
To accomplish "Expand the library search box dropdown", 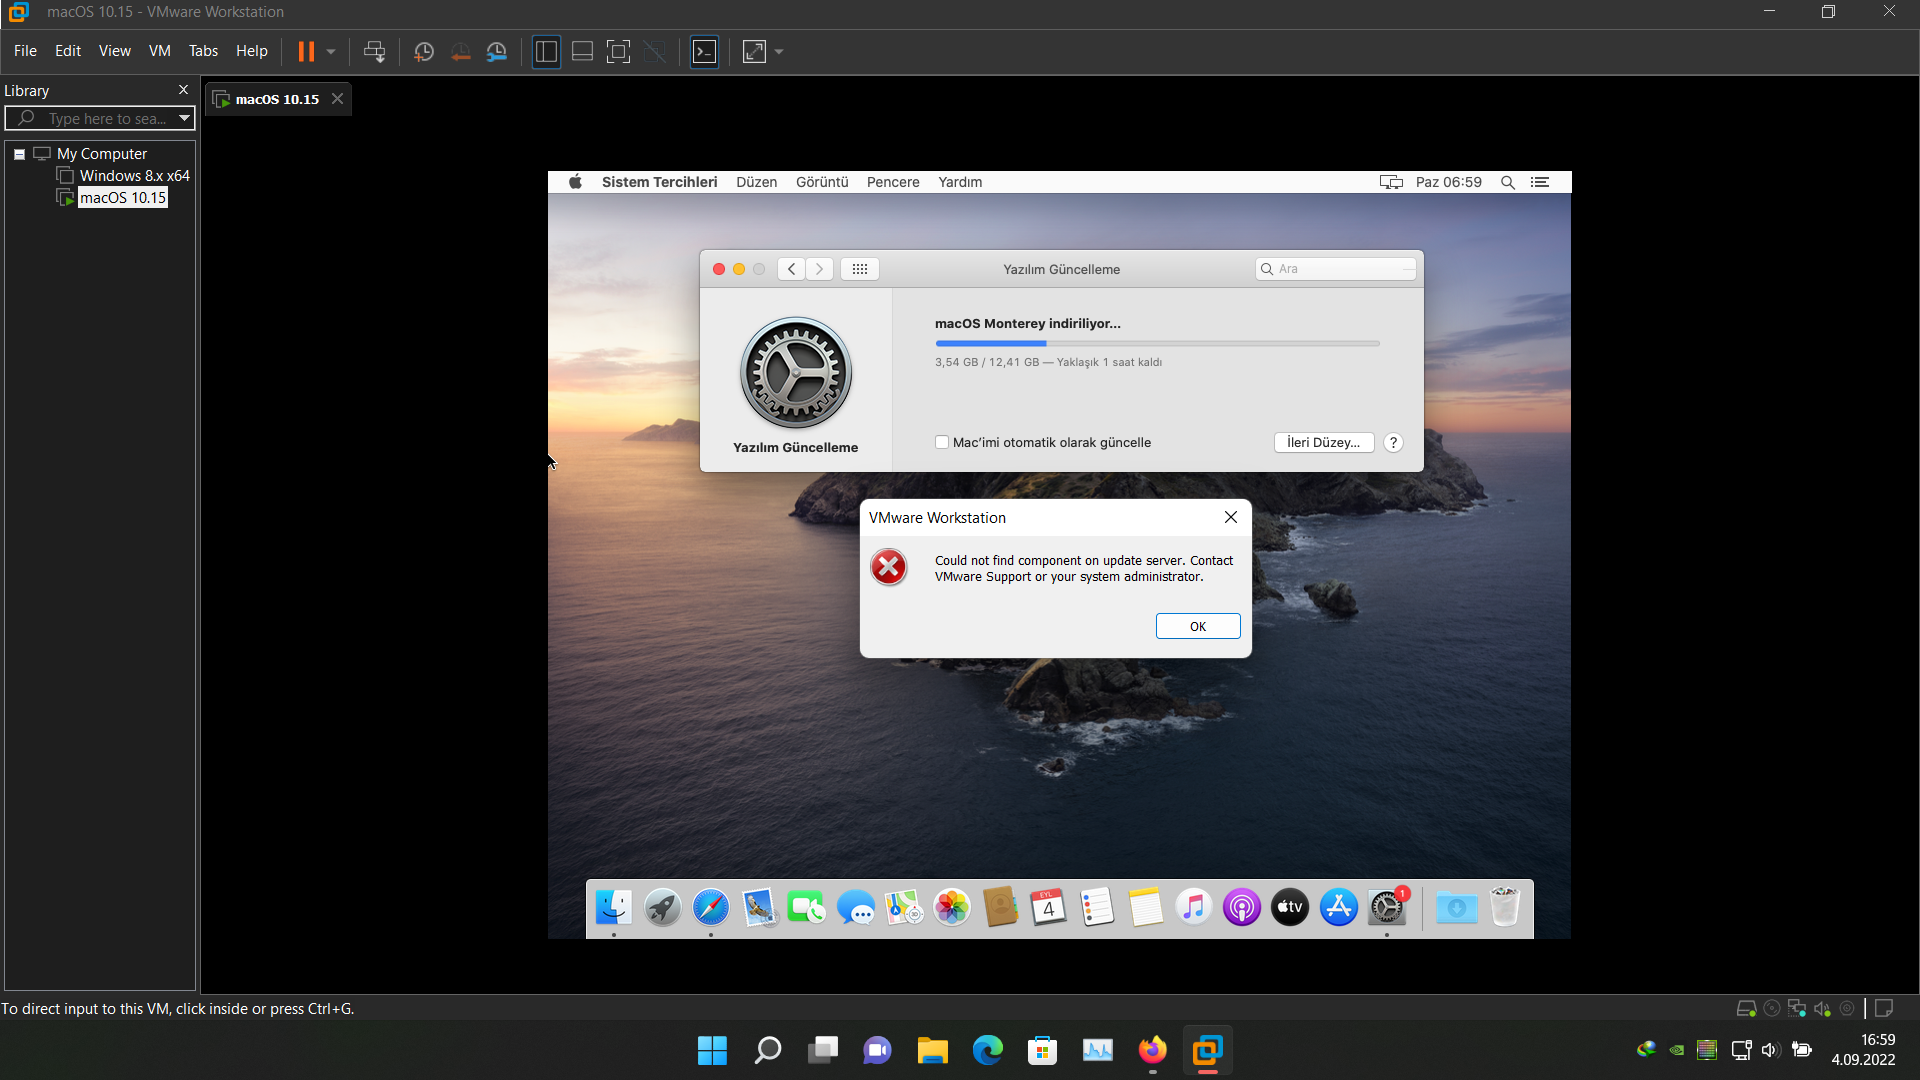I will coord(184,118).
